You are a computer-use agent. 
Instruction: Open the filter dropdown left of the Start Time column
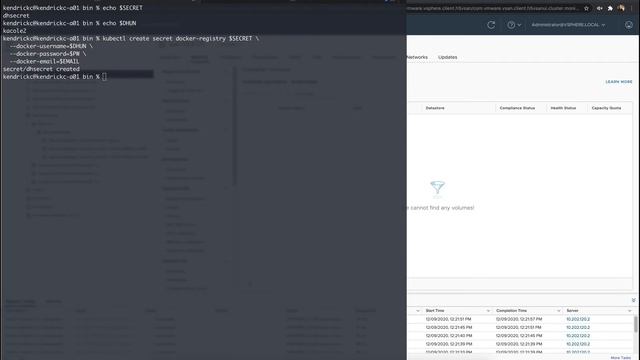tap(418, 311)
